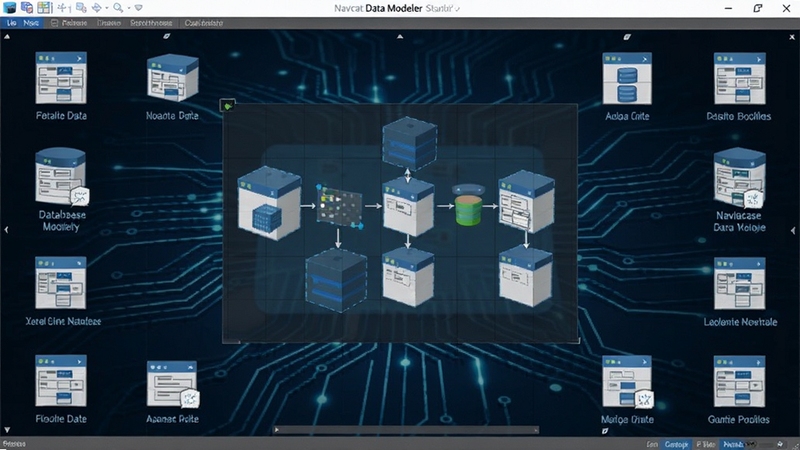The height and width of the screenshot is (450, 800).
Task: Click the icon at the status bar's right end
Action: point(780,444)
